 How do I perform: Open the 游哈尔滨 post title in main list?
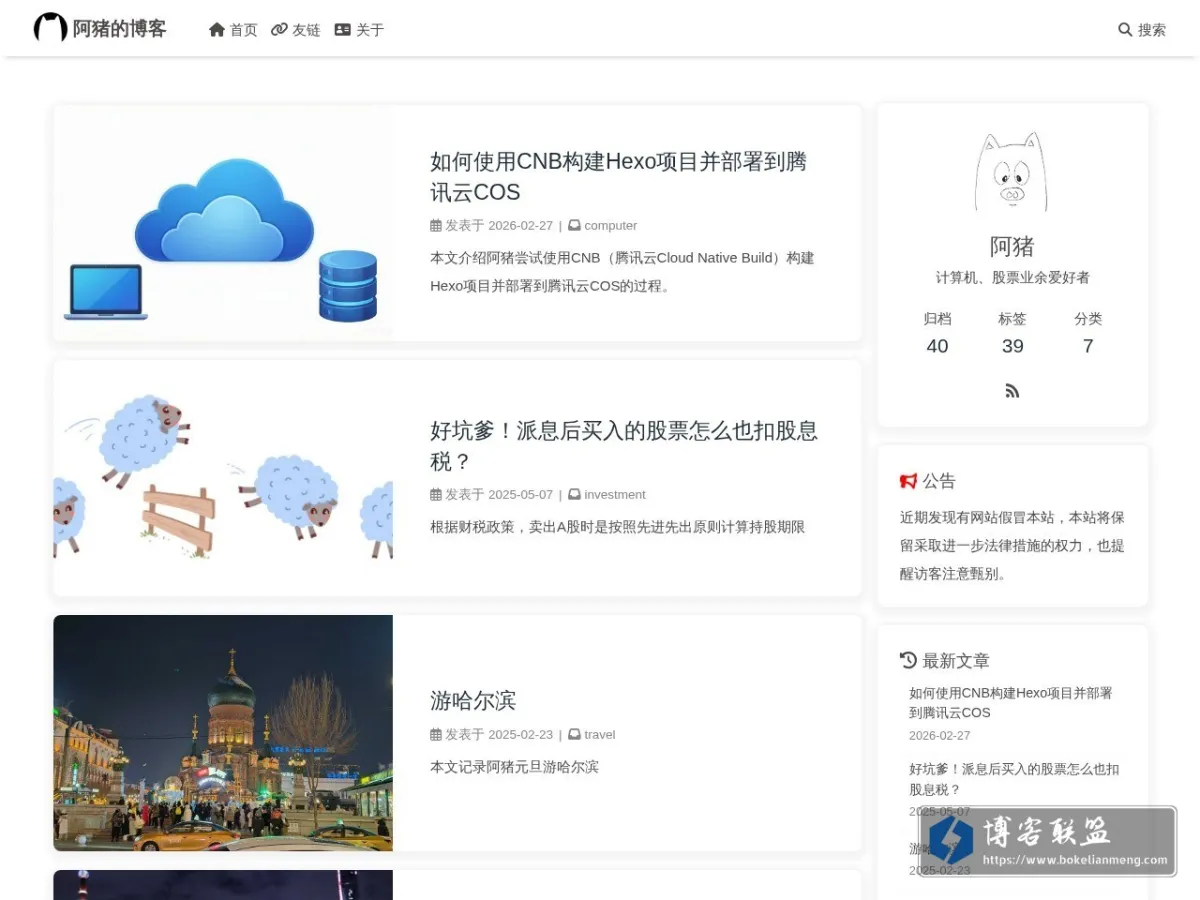click(x=473, y=701)
